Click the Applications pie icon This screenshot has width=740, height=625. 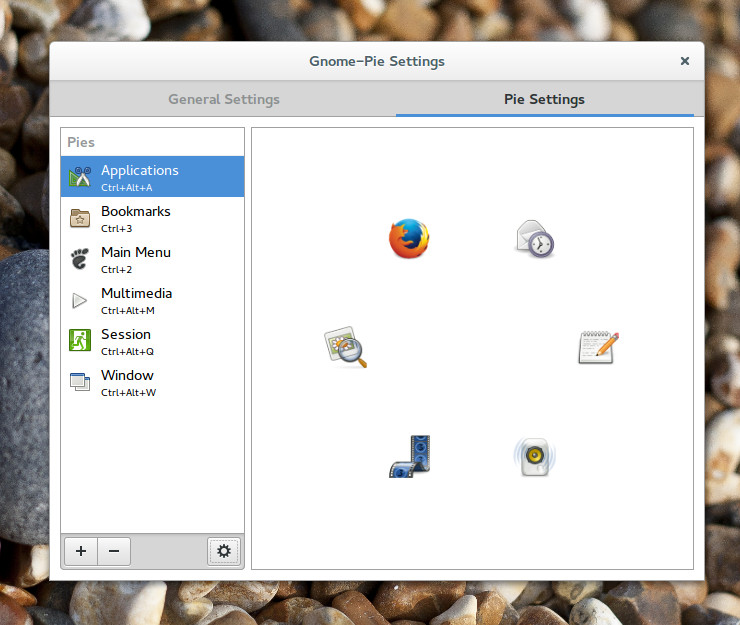coord(80,177)
